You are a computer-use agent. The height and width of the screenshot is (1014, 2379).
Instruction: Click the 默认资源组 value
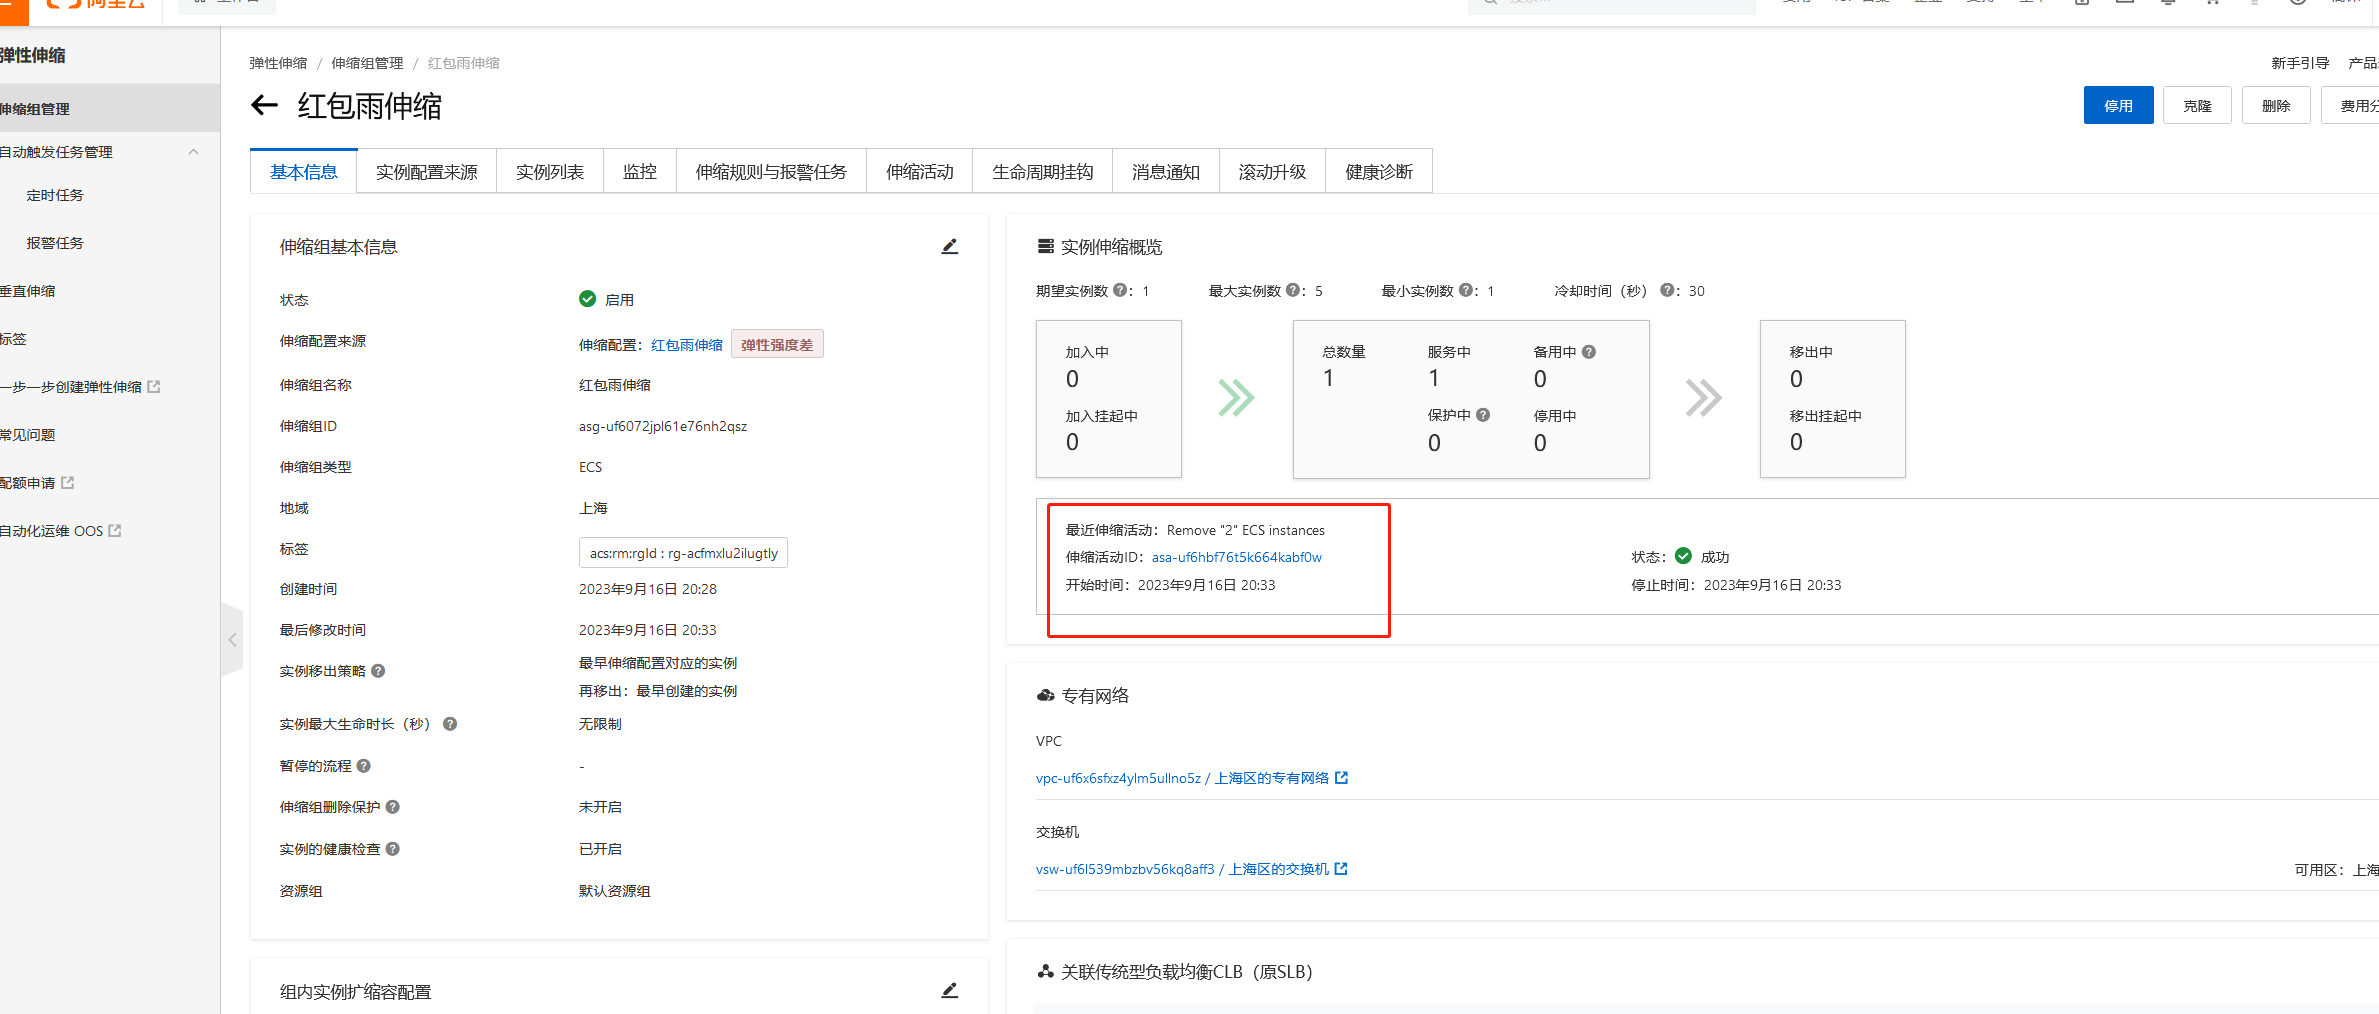tap(614, 891)
